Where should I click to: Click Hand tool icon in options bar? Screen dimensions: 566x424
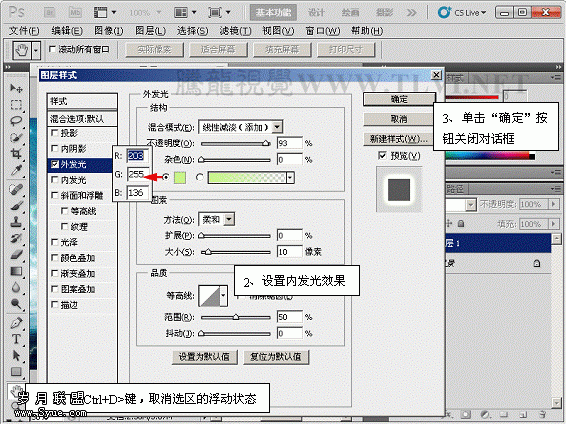pyautogui.click(x=22, y=50)
